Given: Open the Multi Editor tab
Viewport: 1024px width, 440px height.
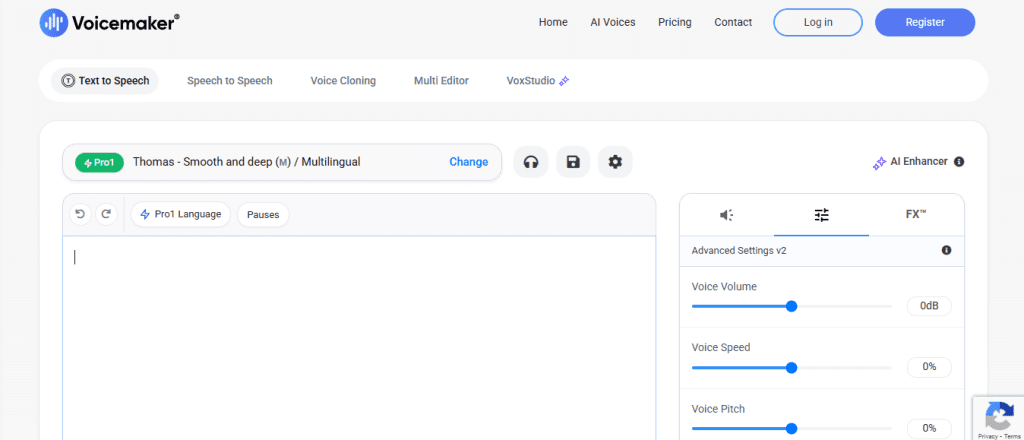Looking at the screenshot, I should point(441,81).
